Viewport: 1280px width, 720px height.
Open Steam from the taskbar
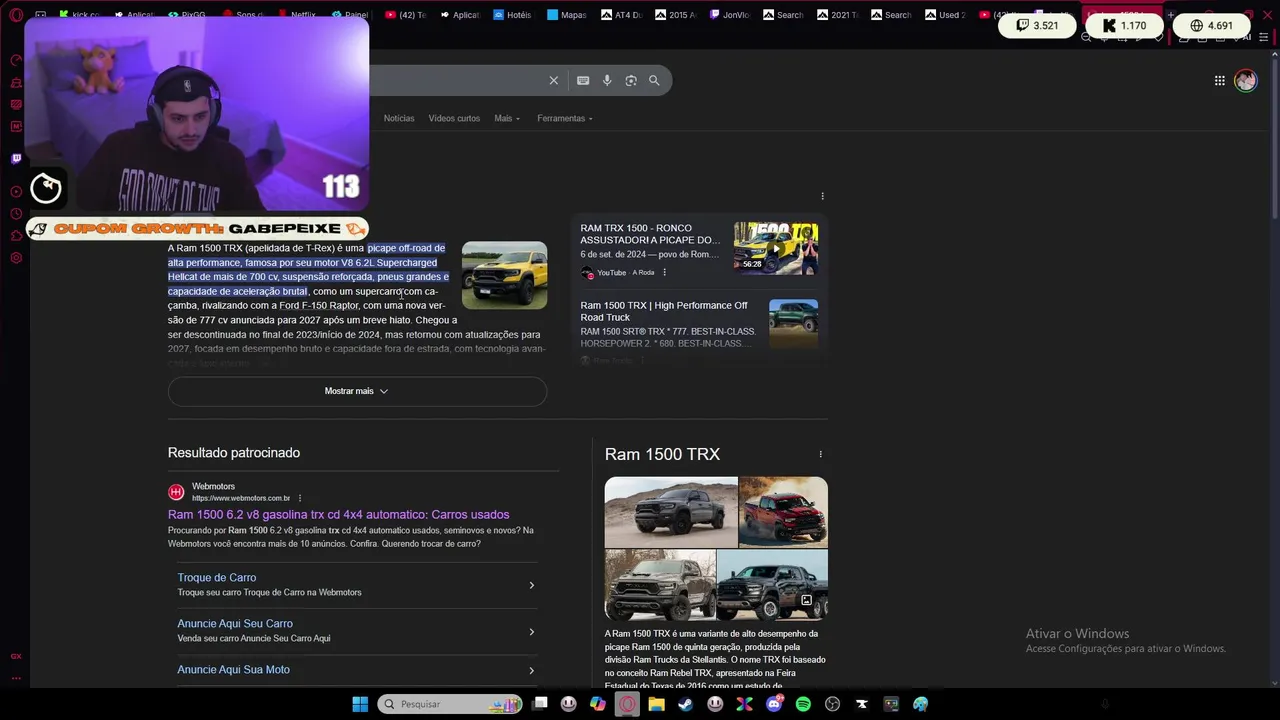click(685, 704)
